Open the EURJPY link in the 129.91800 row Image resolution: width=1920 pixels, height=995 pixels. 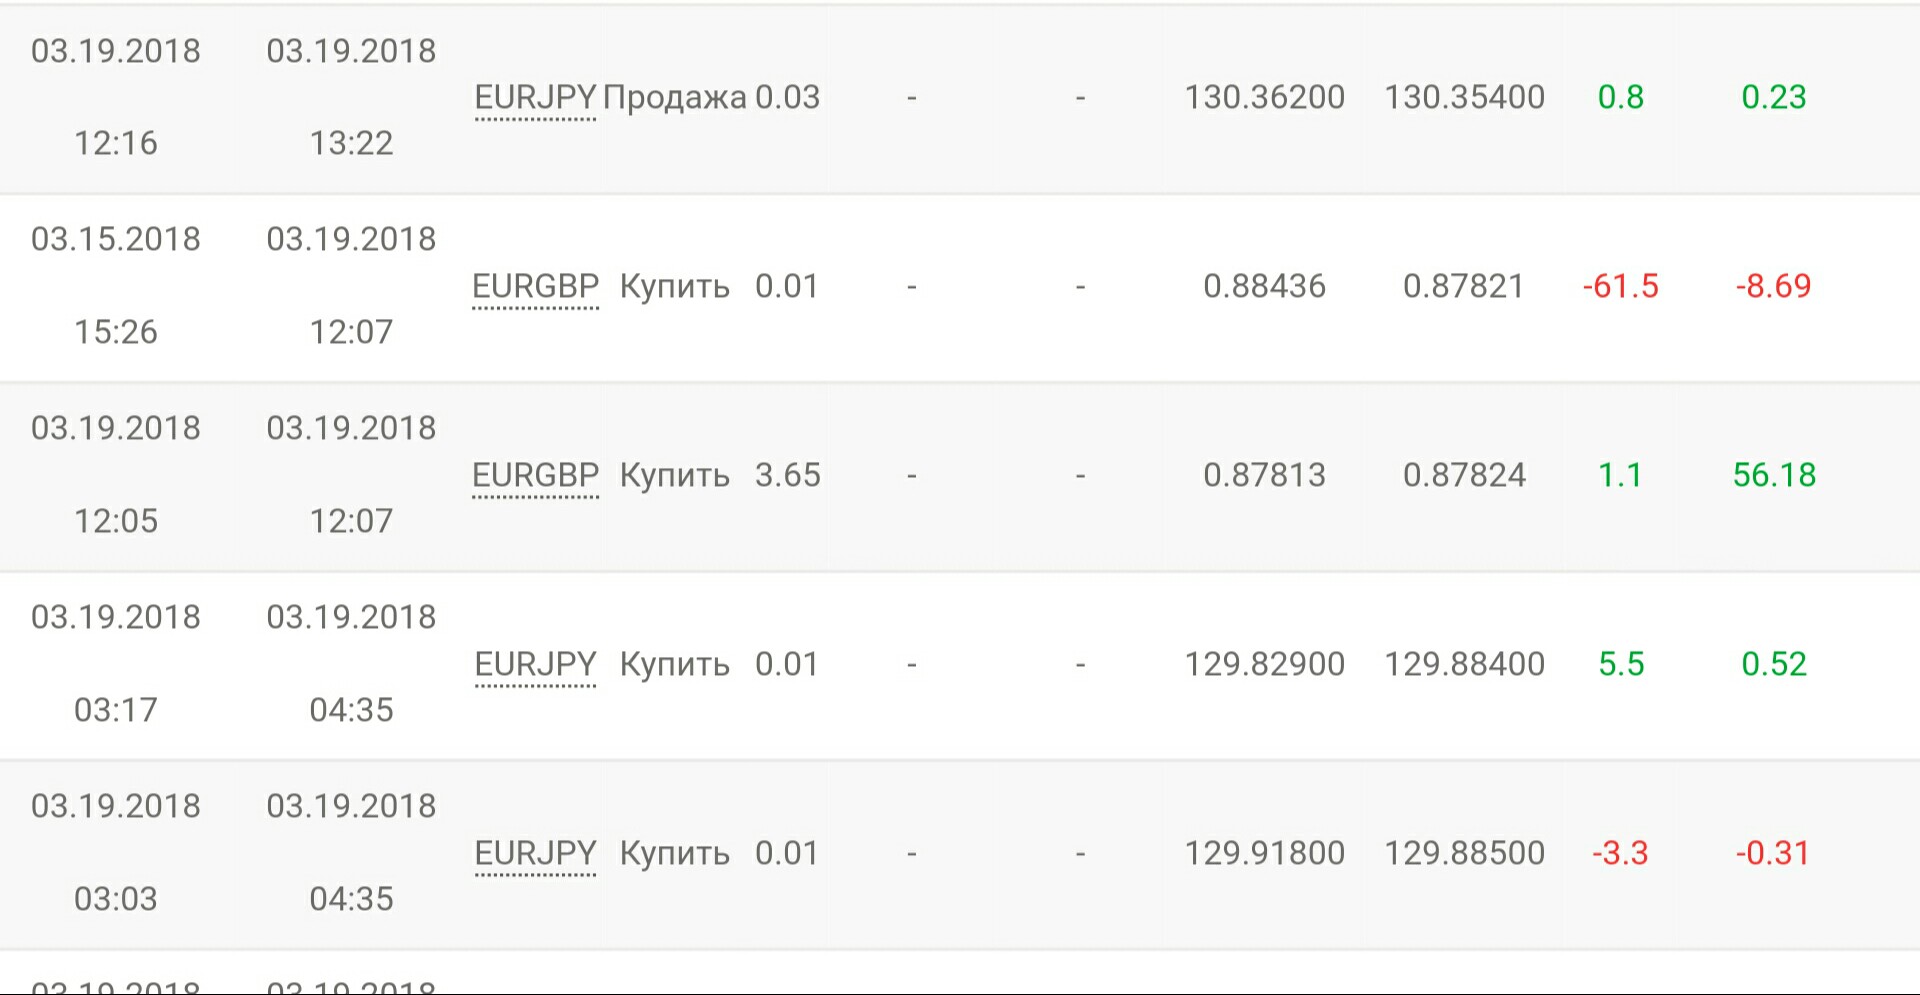point(535,853)
